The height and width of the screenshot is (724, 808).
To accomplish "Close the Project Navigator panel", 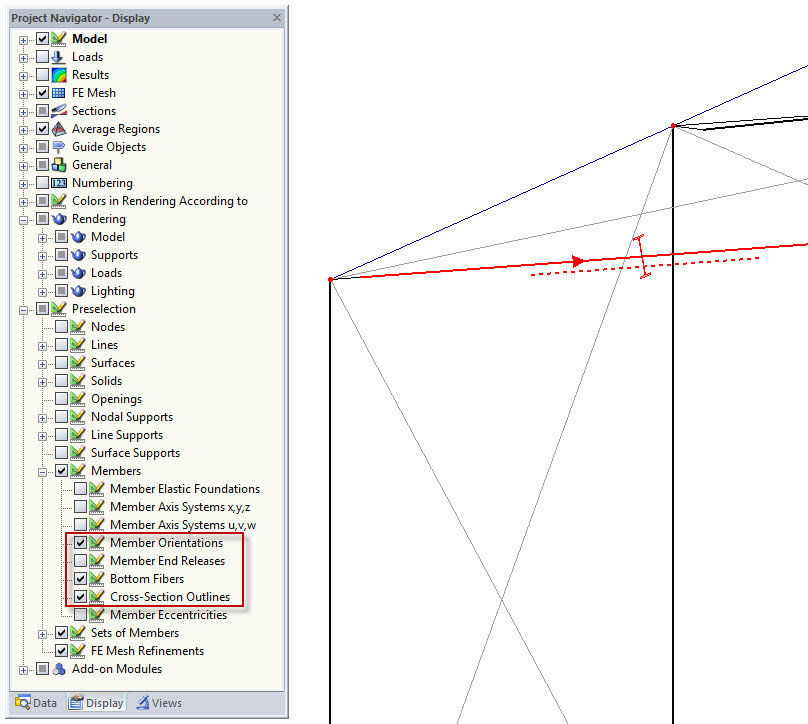I will coord(277,18).
